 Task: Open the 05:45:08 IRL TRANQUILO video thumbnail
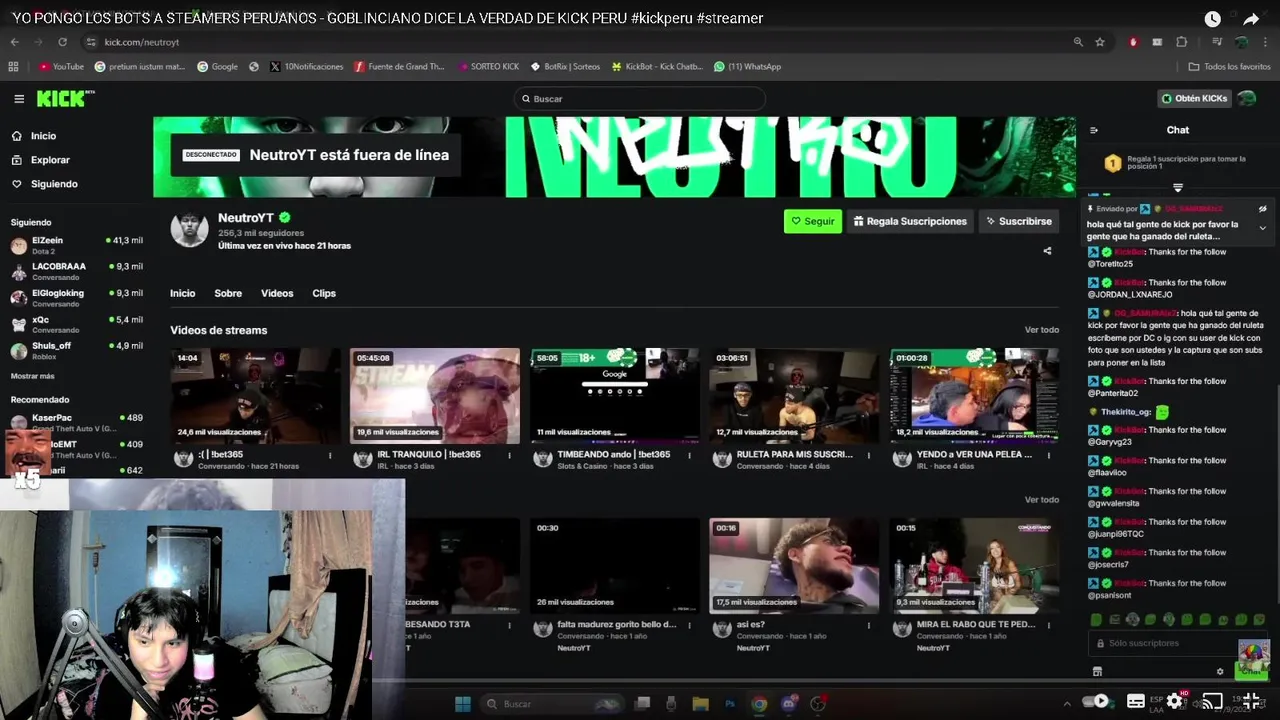(x=435, y=396)
